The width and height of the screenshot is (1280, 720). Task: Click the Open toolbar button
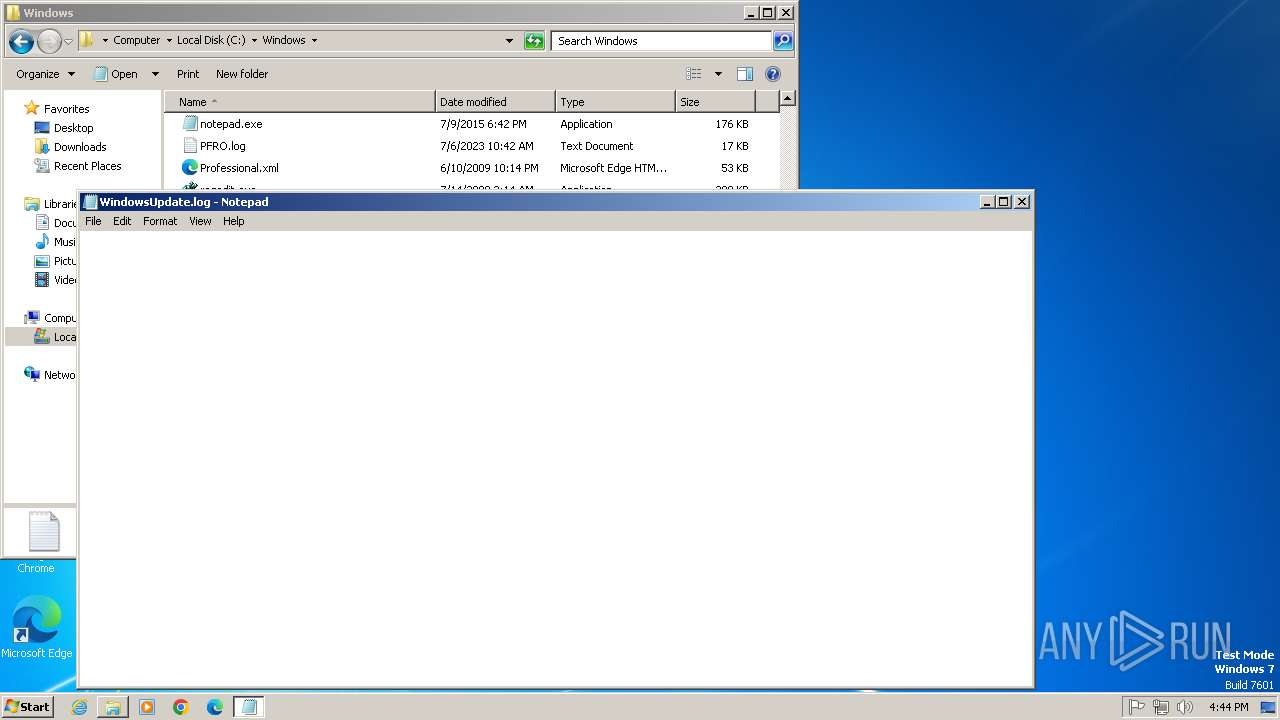click(x=116, y=74)
